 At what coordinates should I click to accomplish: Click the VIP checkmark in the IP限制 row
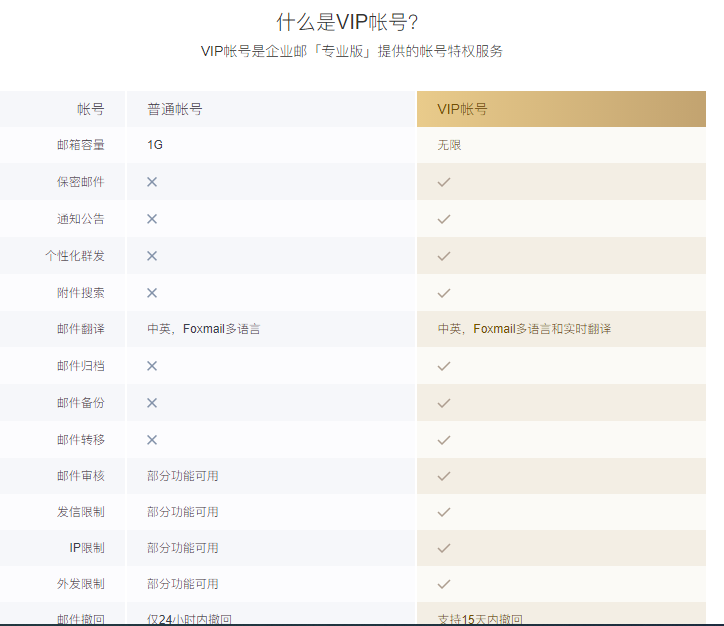444,548
